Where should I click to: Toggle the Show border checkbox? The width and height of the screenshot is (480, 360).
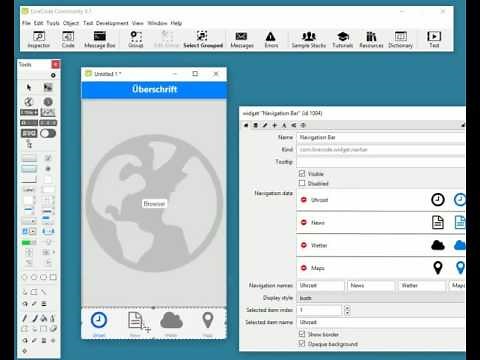tap(302, 334)
